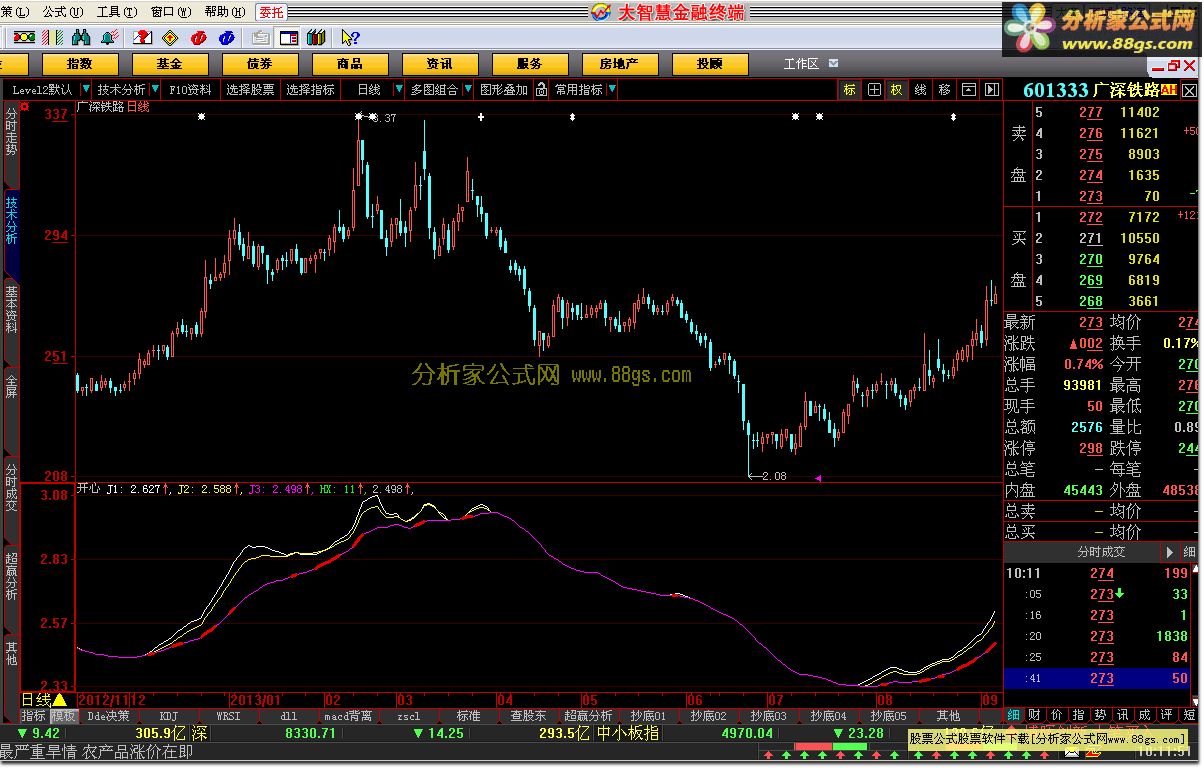Click the 细 button beside 分时成交

pos(1190,552)
